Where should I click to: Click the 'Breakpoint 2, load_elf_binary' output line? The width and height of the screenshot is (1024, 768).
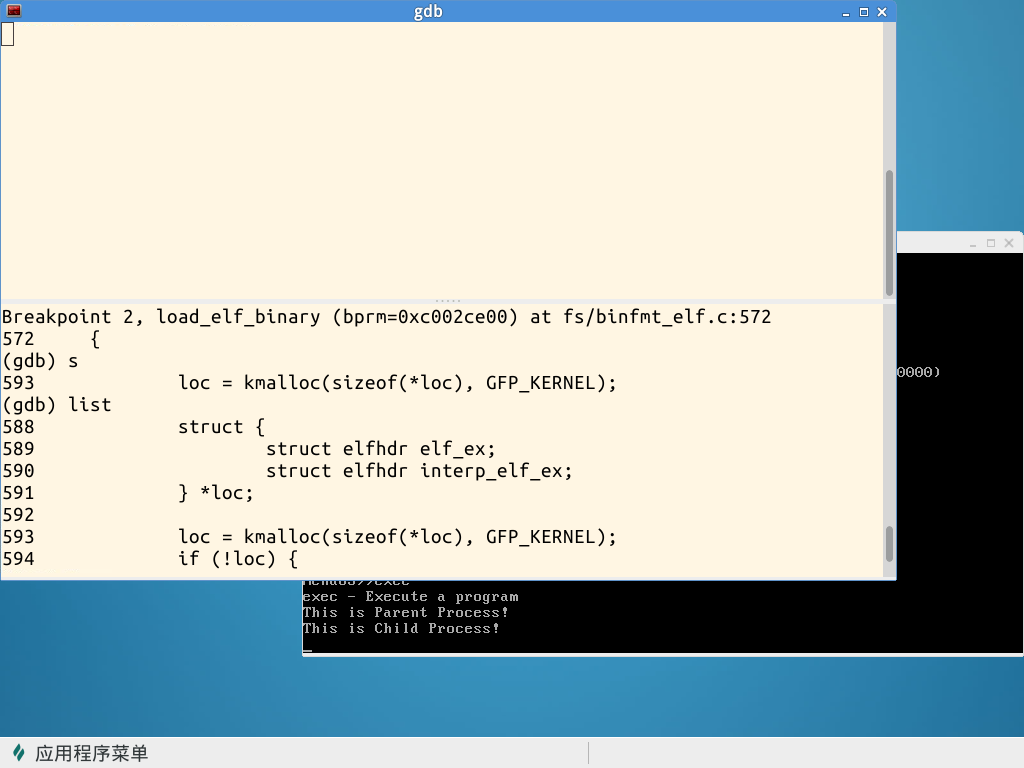387,317
